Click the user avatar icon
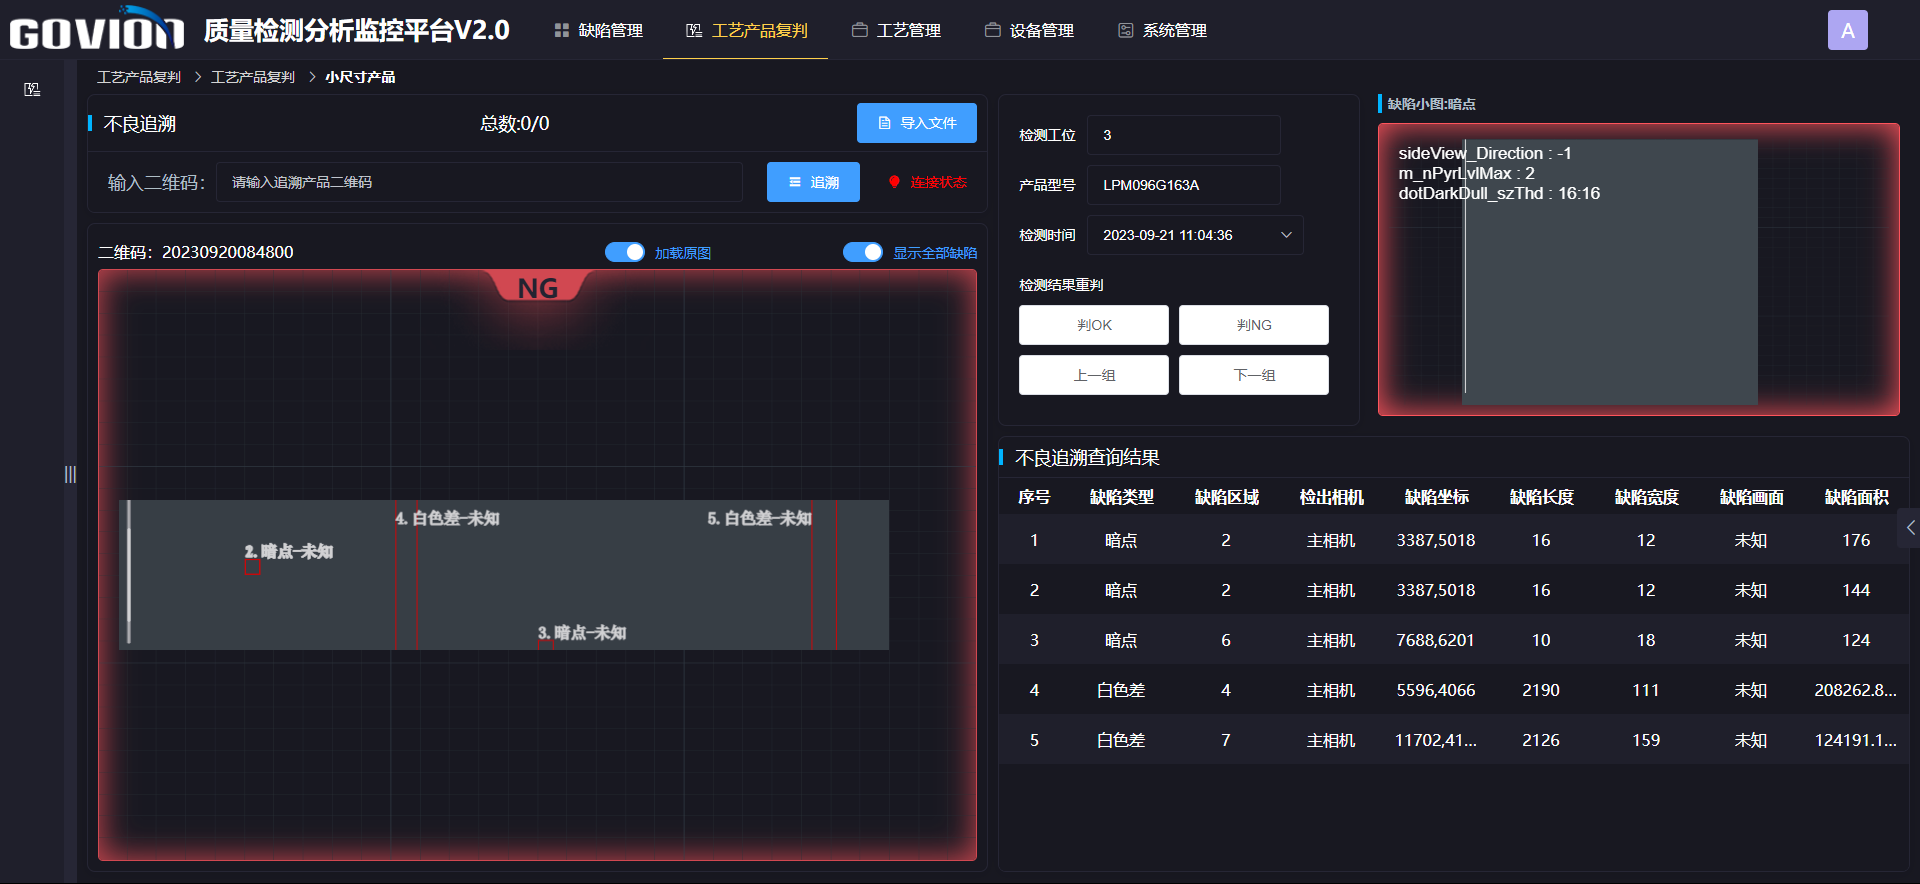Image resolution: width=1920 pixels, height=884 pixels. click(1847, 31)
